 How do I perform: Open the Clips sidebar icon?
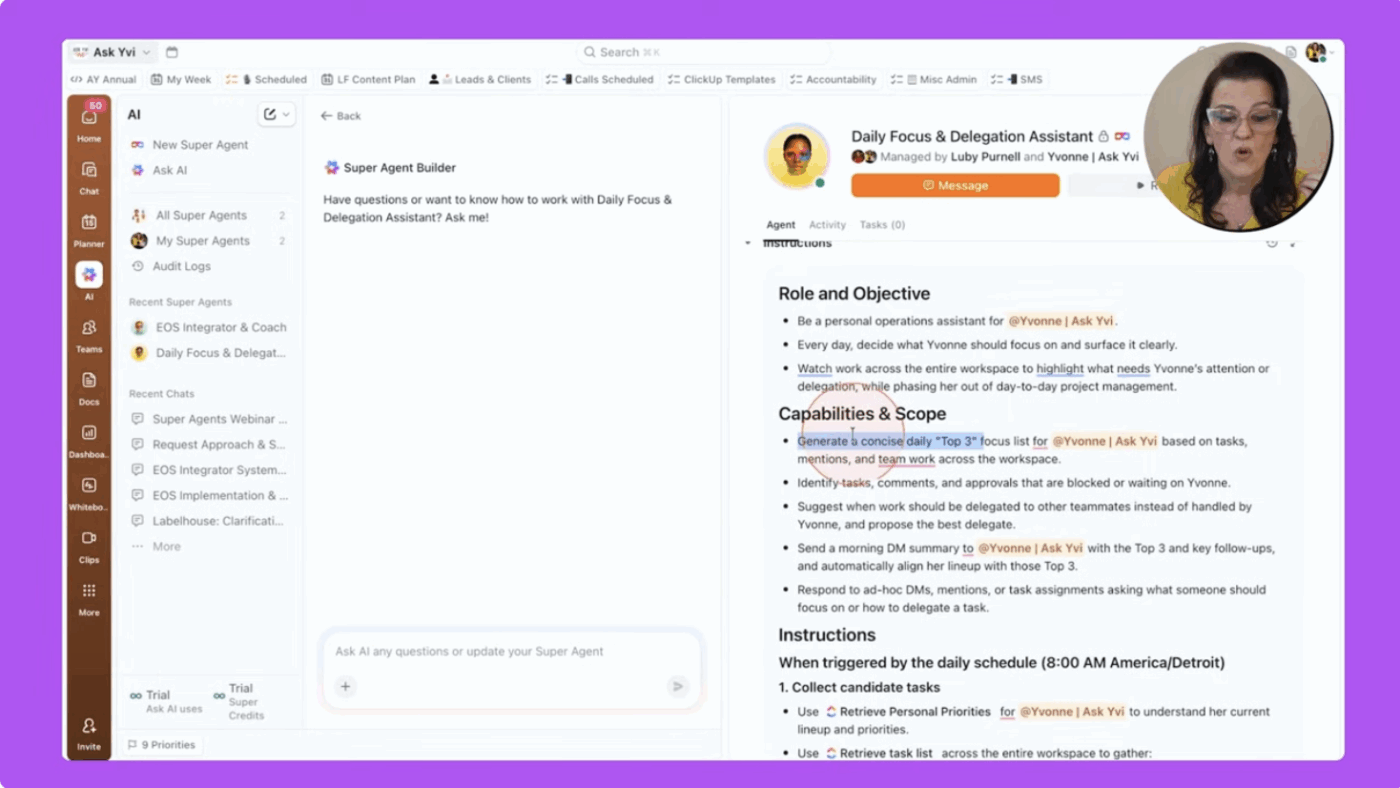pyautogui.click(x=89, y=545)
